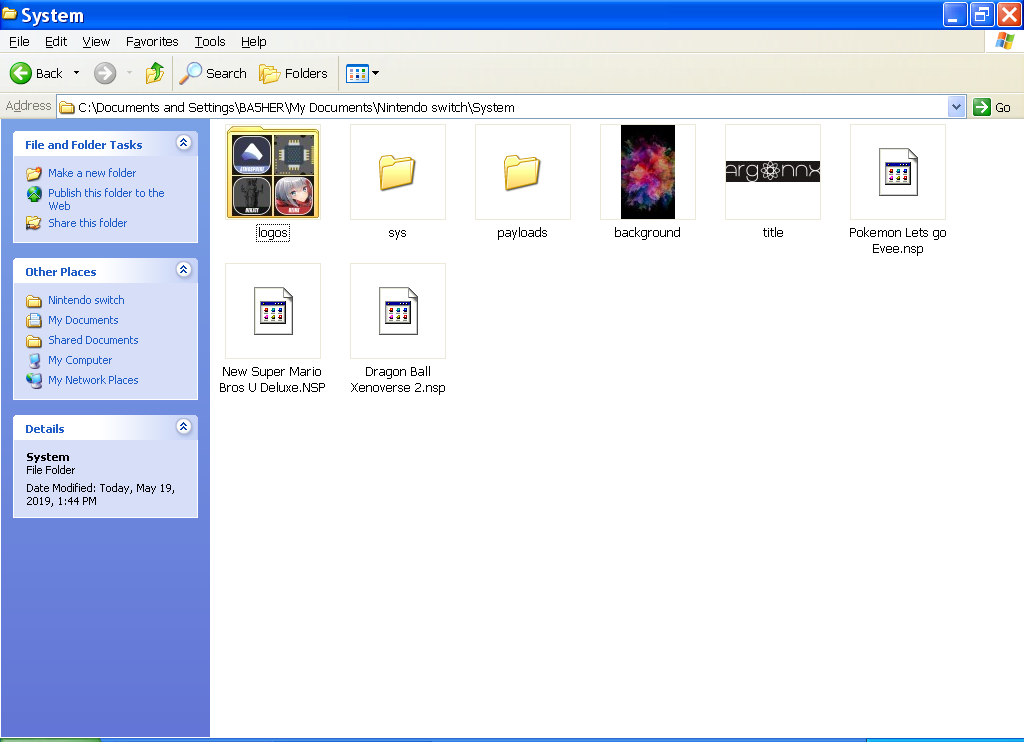Collapse the Details panel
1024x742 pixels.
pyautogui.click(x=184, y=427)
